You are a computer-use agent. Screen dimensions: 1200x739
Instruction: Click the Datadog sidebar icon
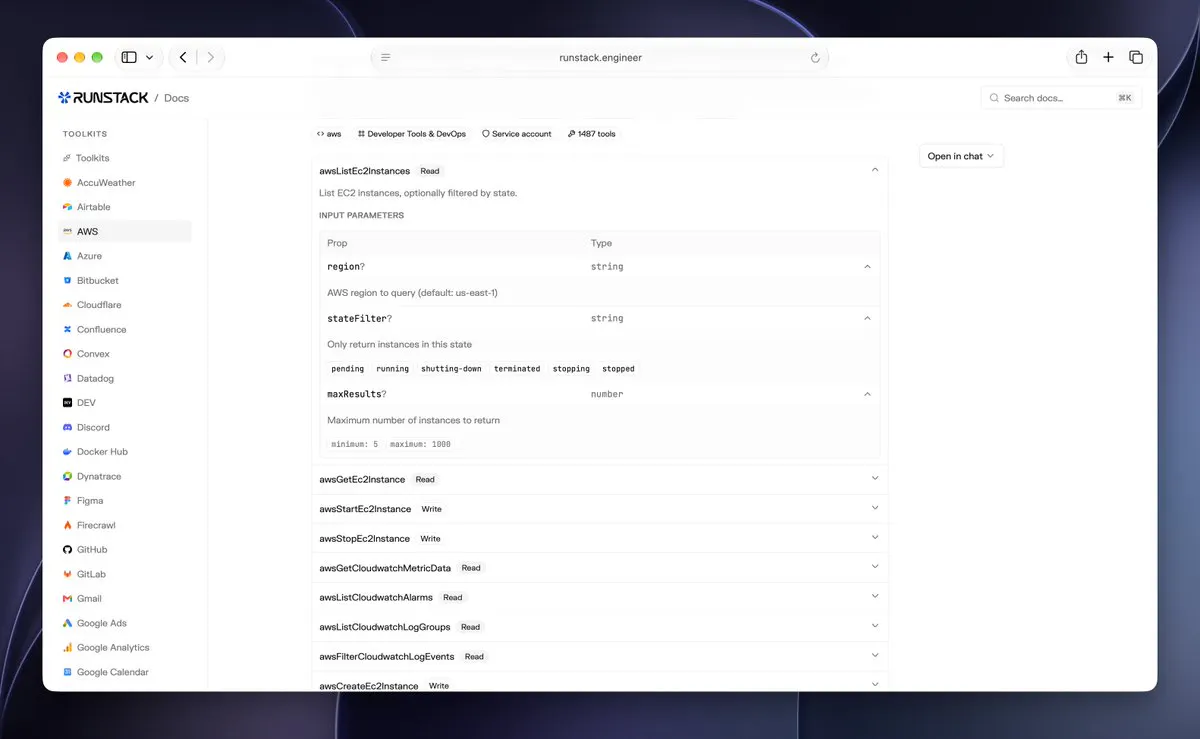(x=67, y=379)
